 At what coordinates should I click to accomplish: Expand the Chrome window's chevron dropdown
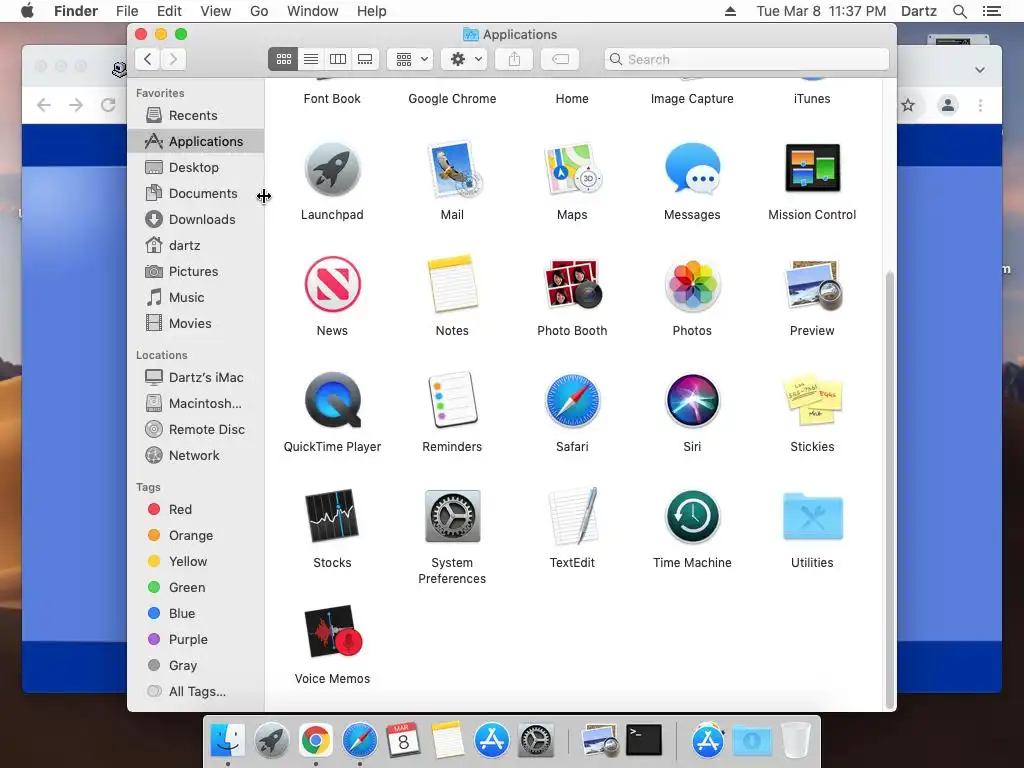980,69
